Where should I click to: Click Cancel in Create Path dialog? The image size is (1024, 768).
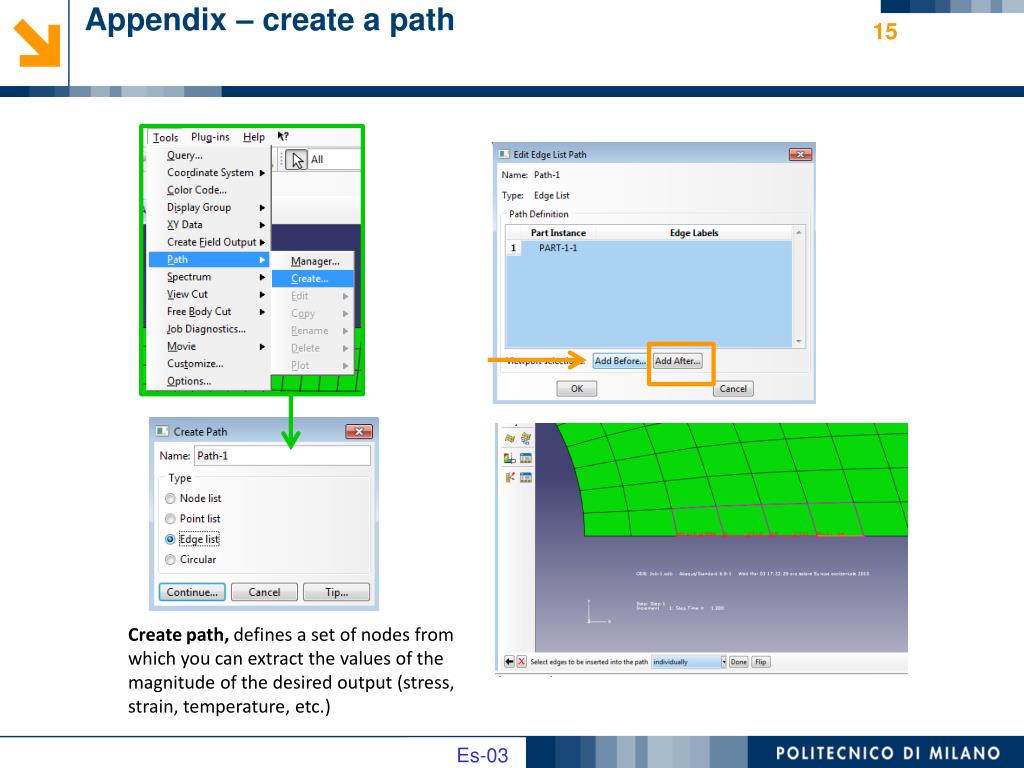coord(264,592)
